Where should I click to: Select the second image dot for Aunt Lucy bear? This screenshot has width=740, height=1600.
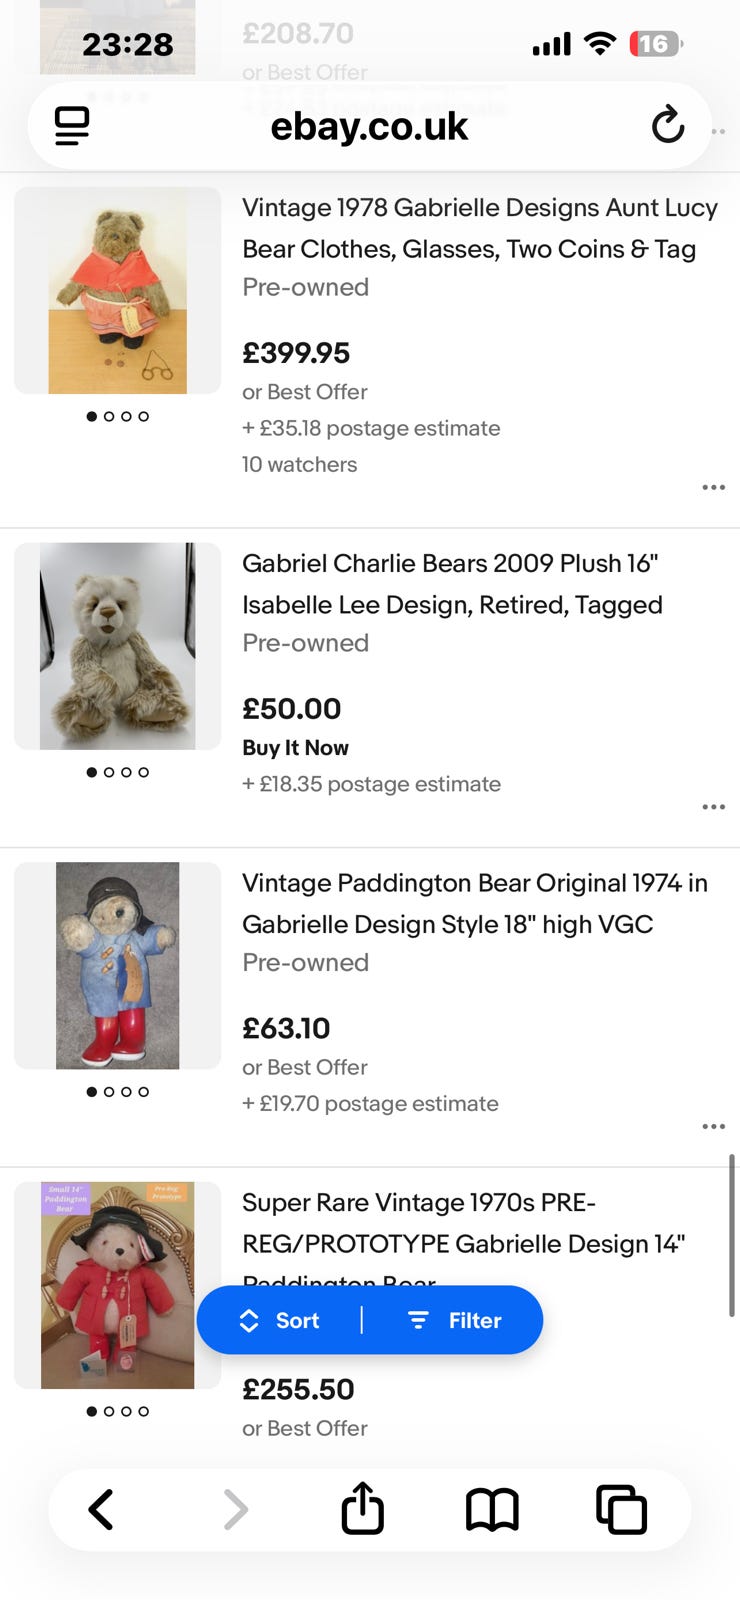point(109,417)
